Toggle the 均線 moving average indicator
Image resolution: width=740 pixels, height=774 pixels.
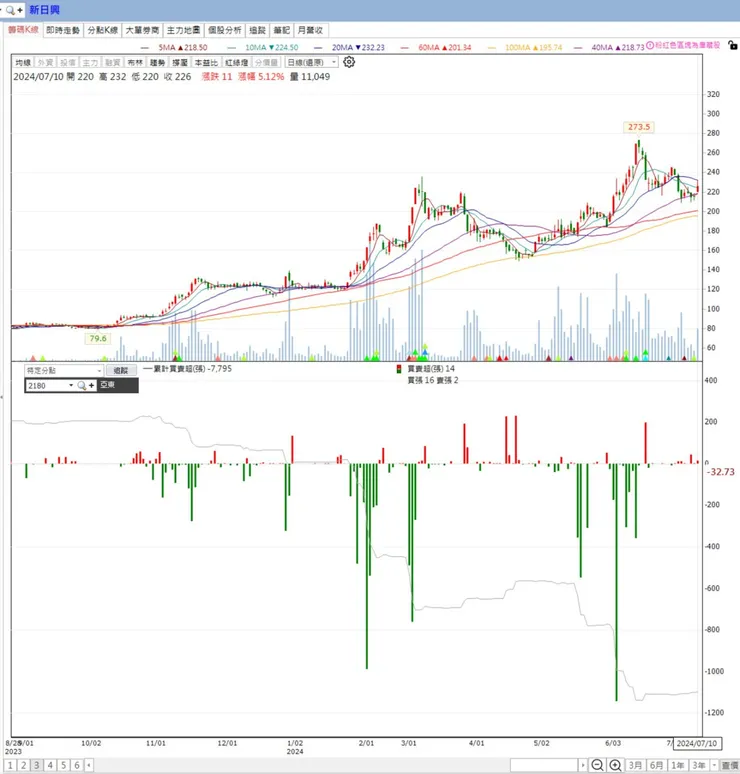[x=23, y=62]
